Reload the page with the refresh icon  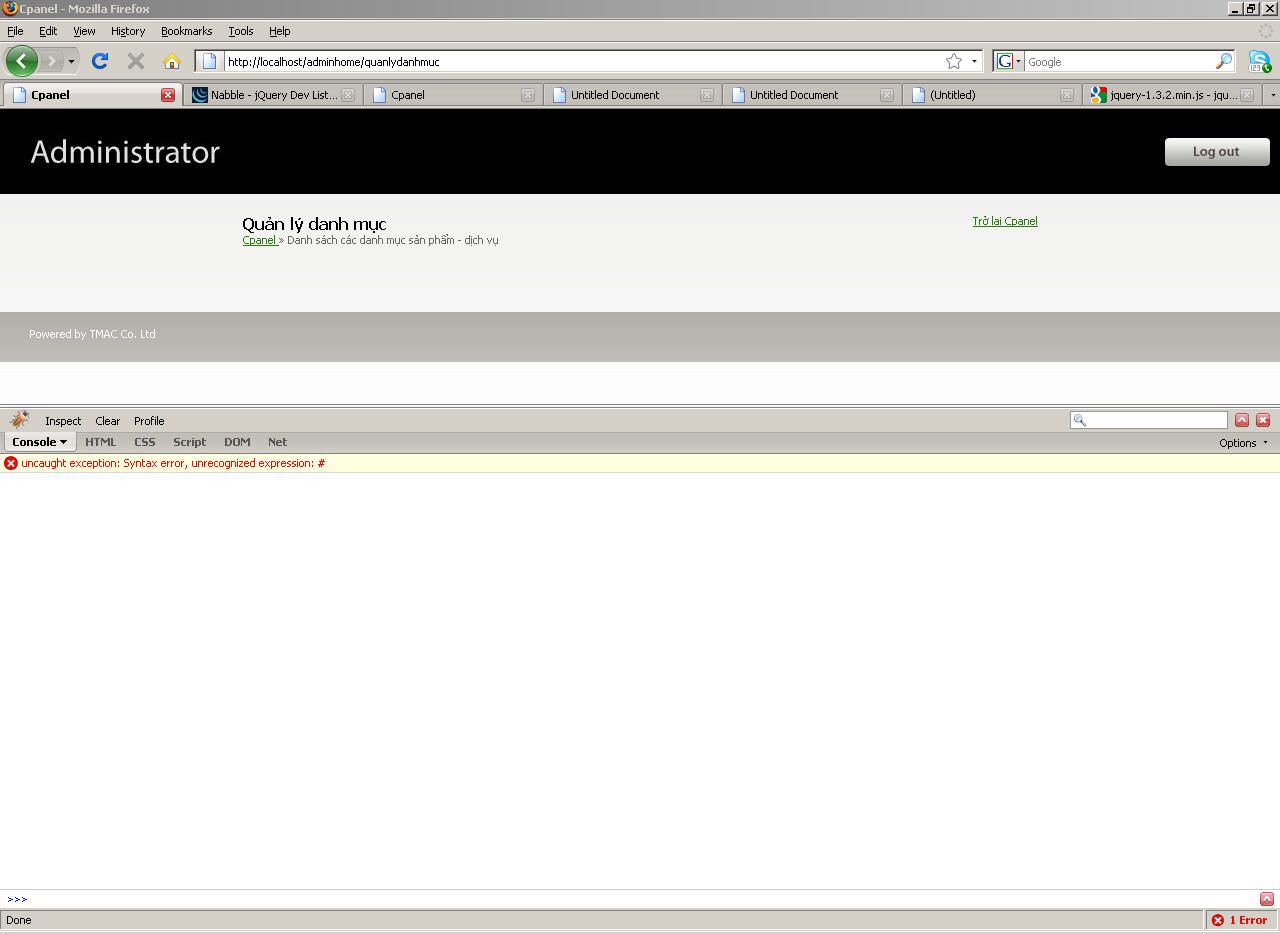pos(99,61)
